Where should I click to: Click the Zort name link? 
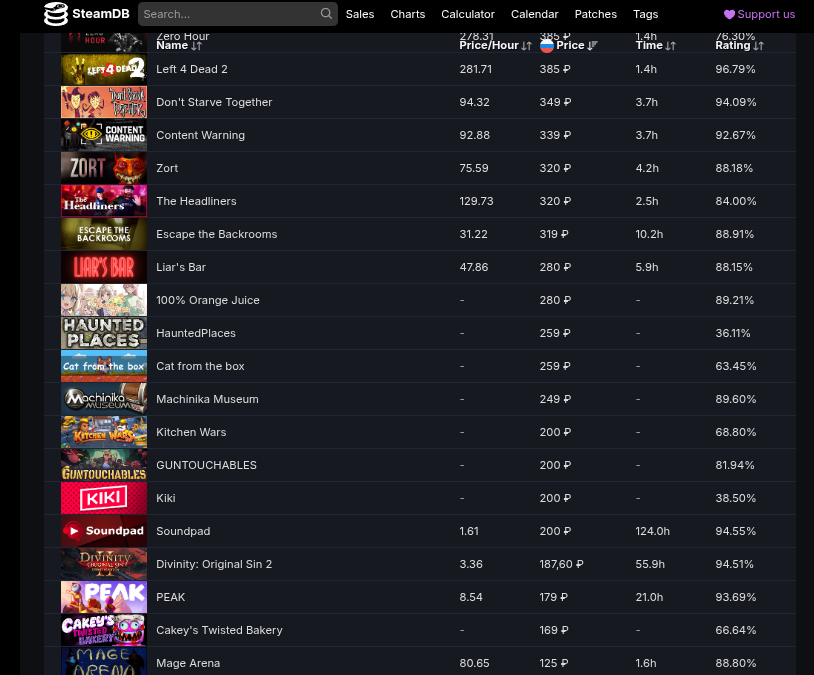(167, 168)
